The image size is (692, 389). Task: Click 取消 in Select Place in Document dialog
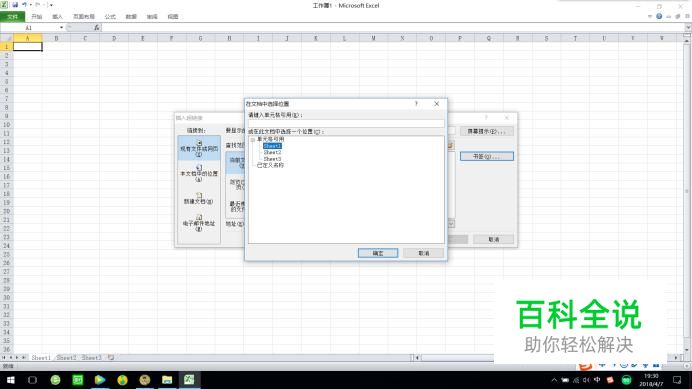point(424,253)
